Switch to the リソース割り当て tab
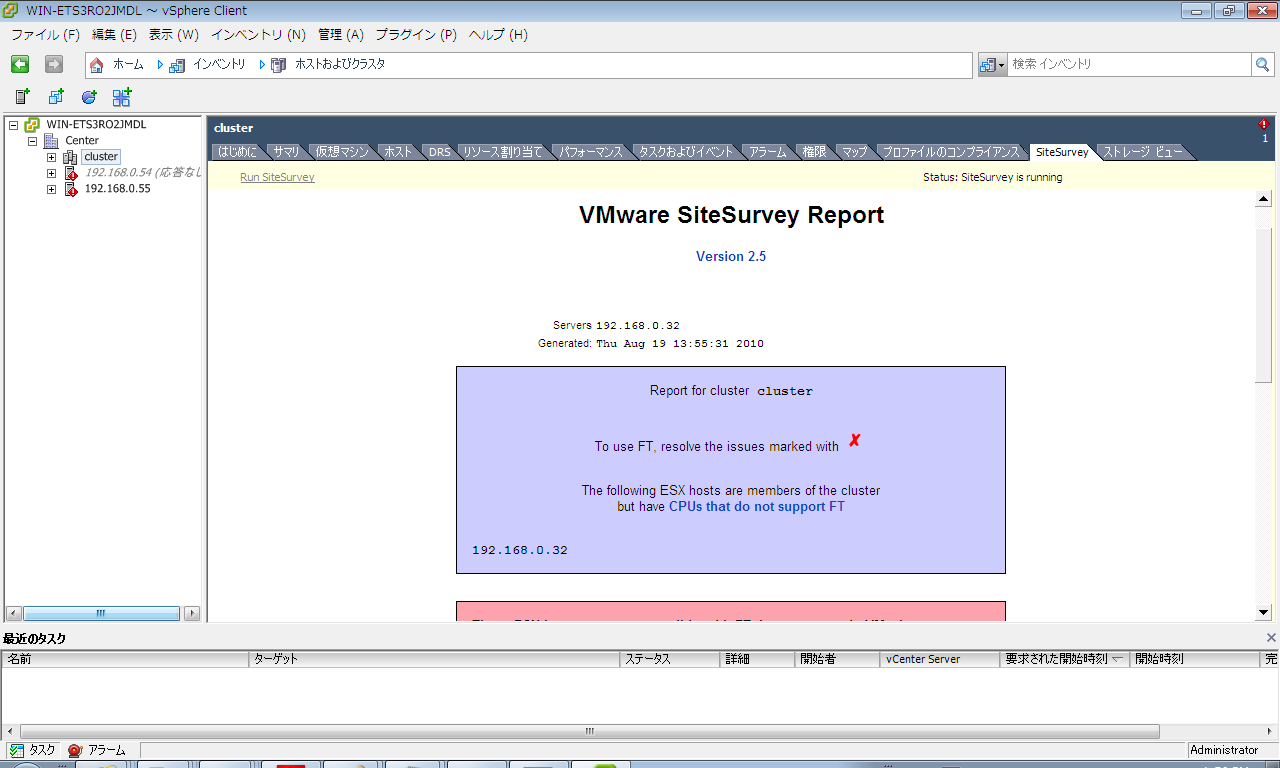 503,152
